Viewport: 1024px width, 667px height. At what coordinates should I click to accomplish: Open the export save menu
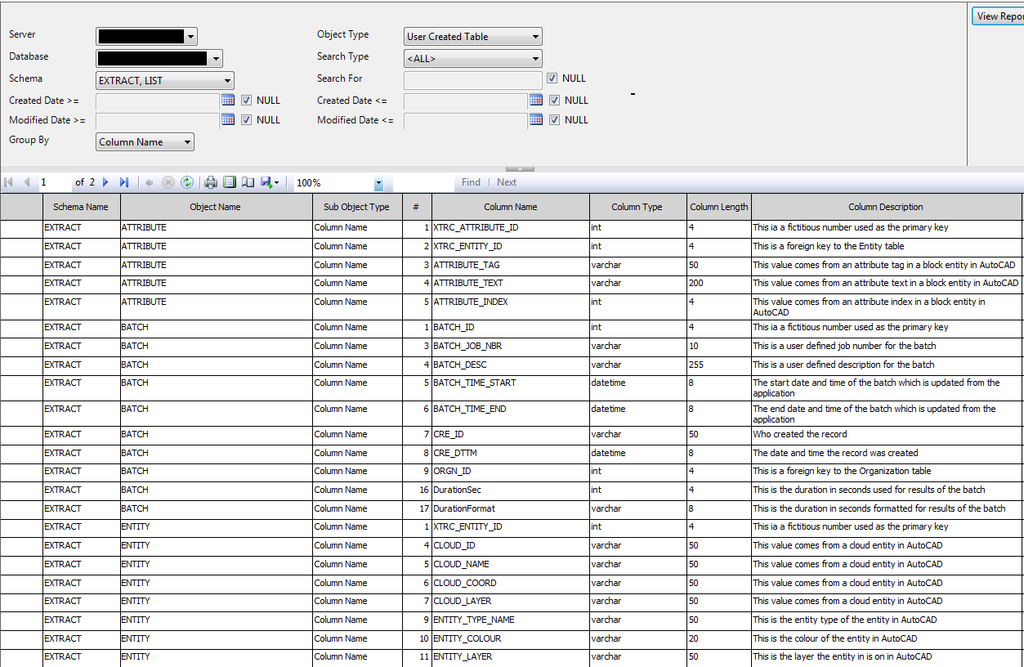click(x=269, y=182)
